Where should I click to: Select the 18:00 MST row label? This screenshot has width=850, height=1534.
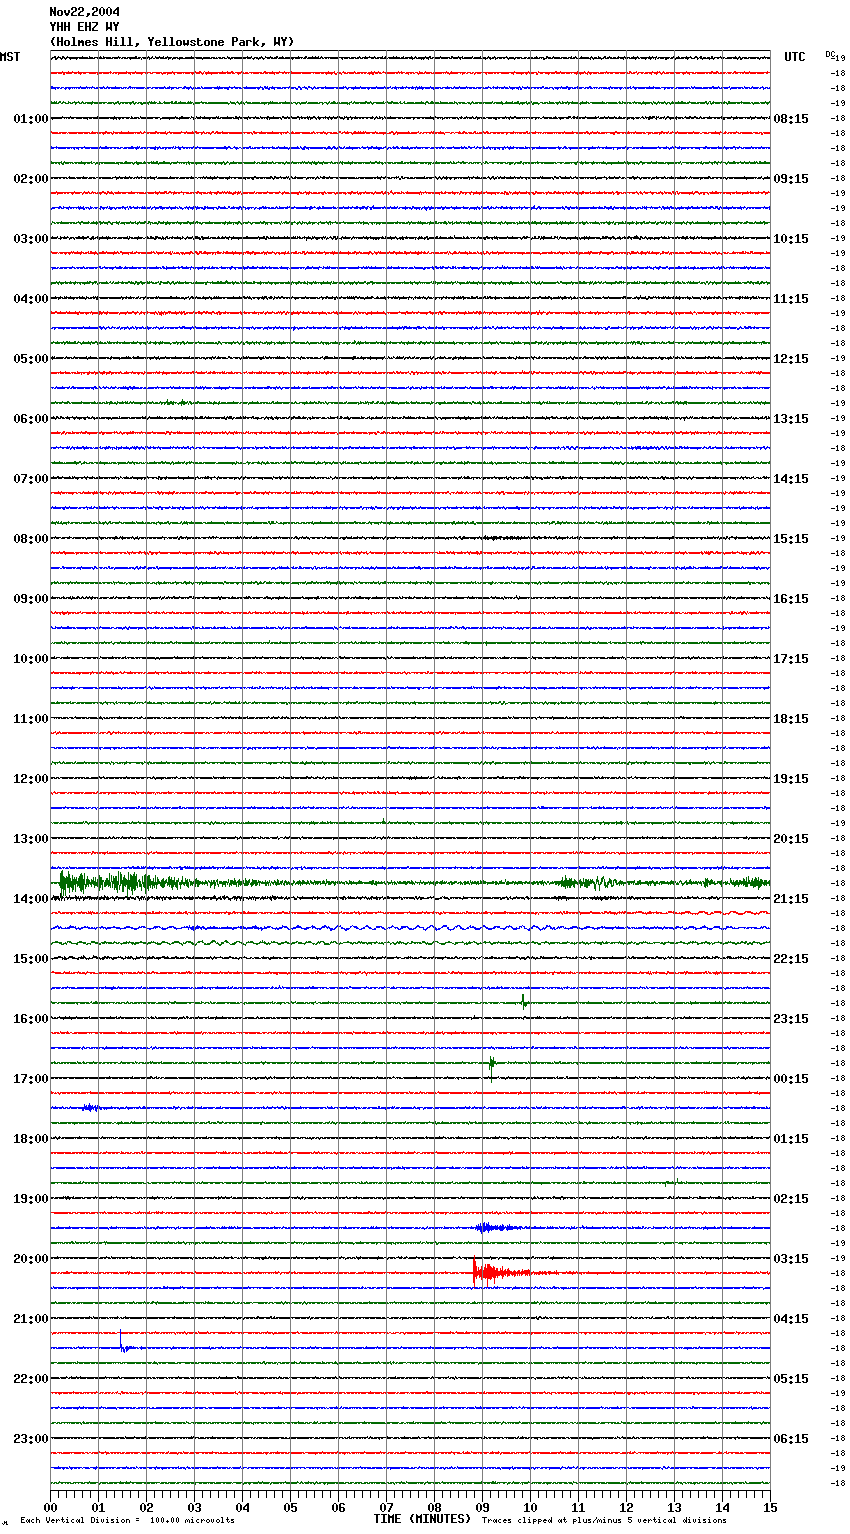(x=30, y=1139)
